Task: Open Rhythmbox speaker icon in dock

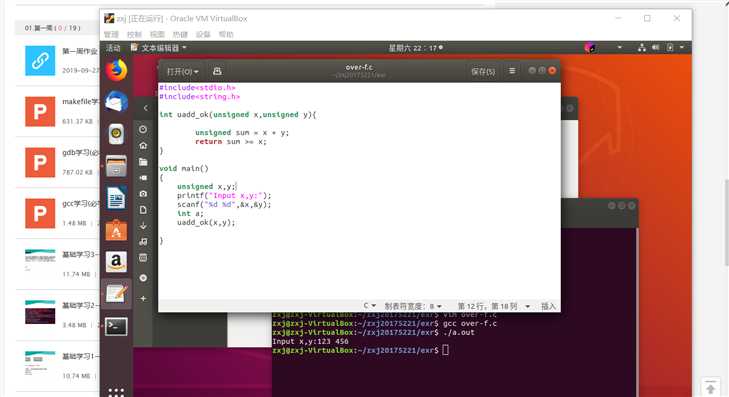Action: (x=116, y=134)
